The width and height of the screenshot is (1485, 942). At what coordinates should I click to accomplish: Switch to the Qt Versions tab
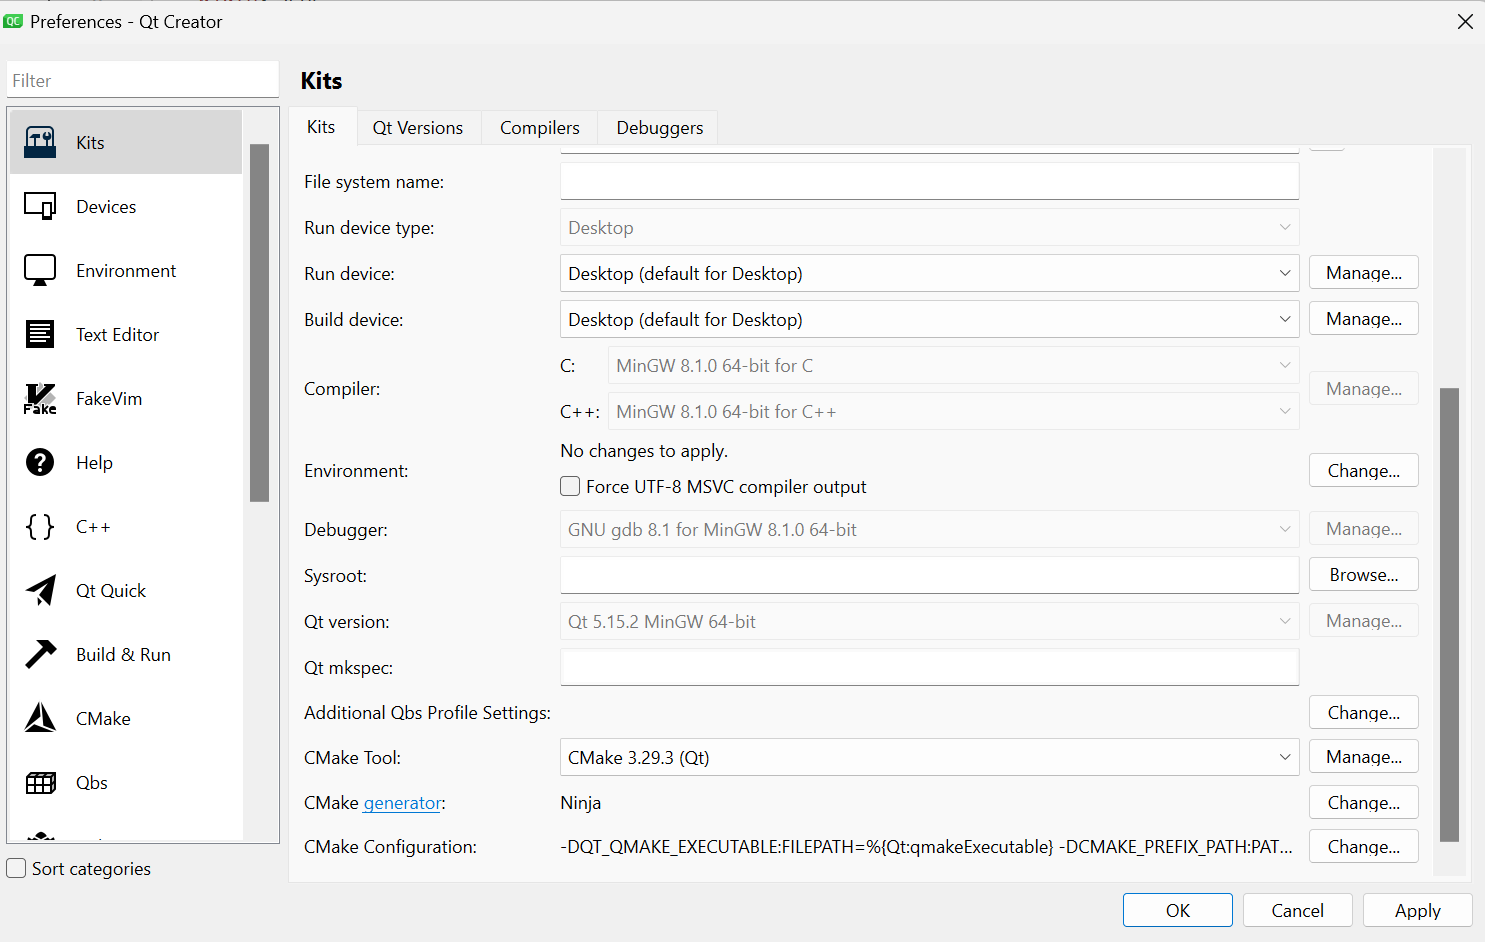418,128
